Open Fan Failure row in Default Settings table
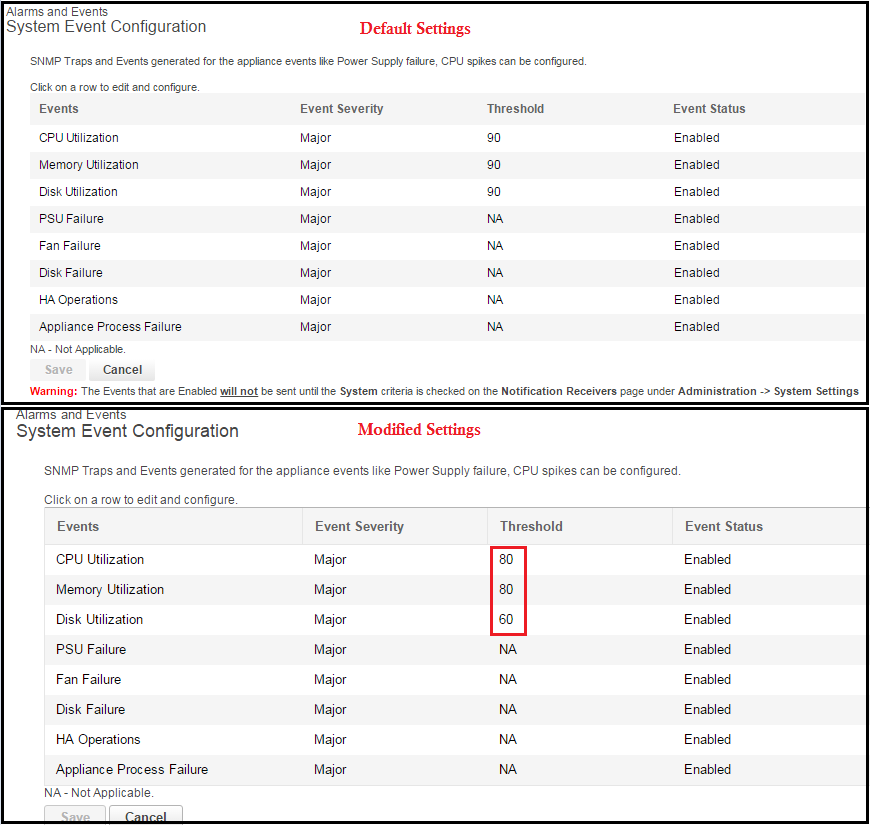Image resolution: width=870 pixels, height=825 pixels. pos(70,246)
